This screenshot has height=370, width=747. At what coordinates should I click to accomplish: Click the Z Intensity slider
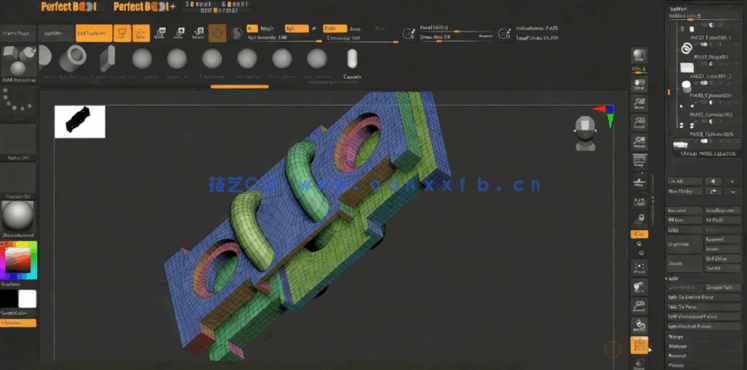tap(362, 39)
